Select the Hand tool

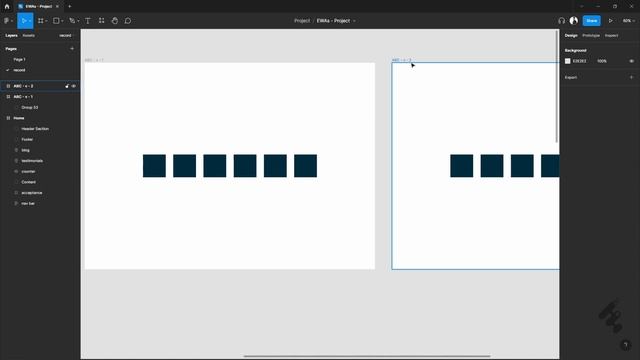[115, 21]
